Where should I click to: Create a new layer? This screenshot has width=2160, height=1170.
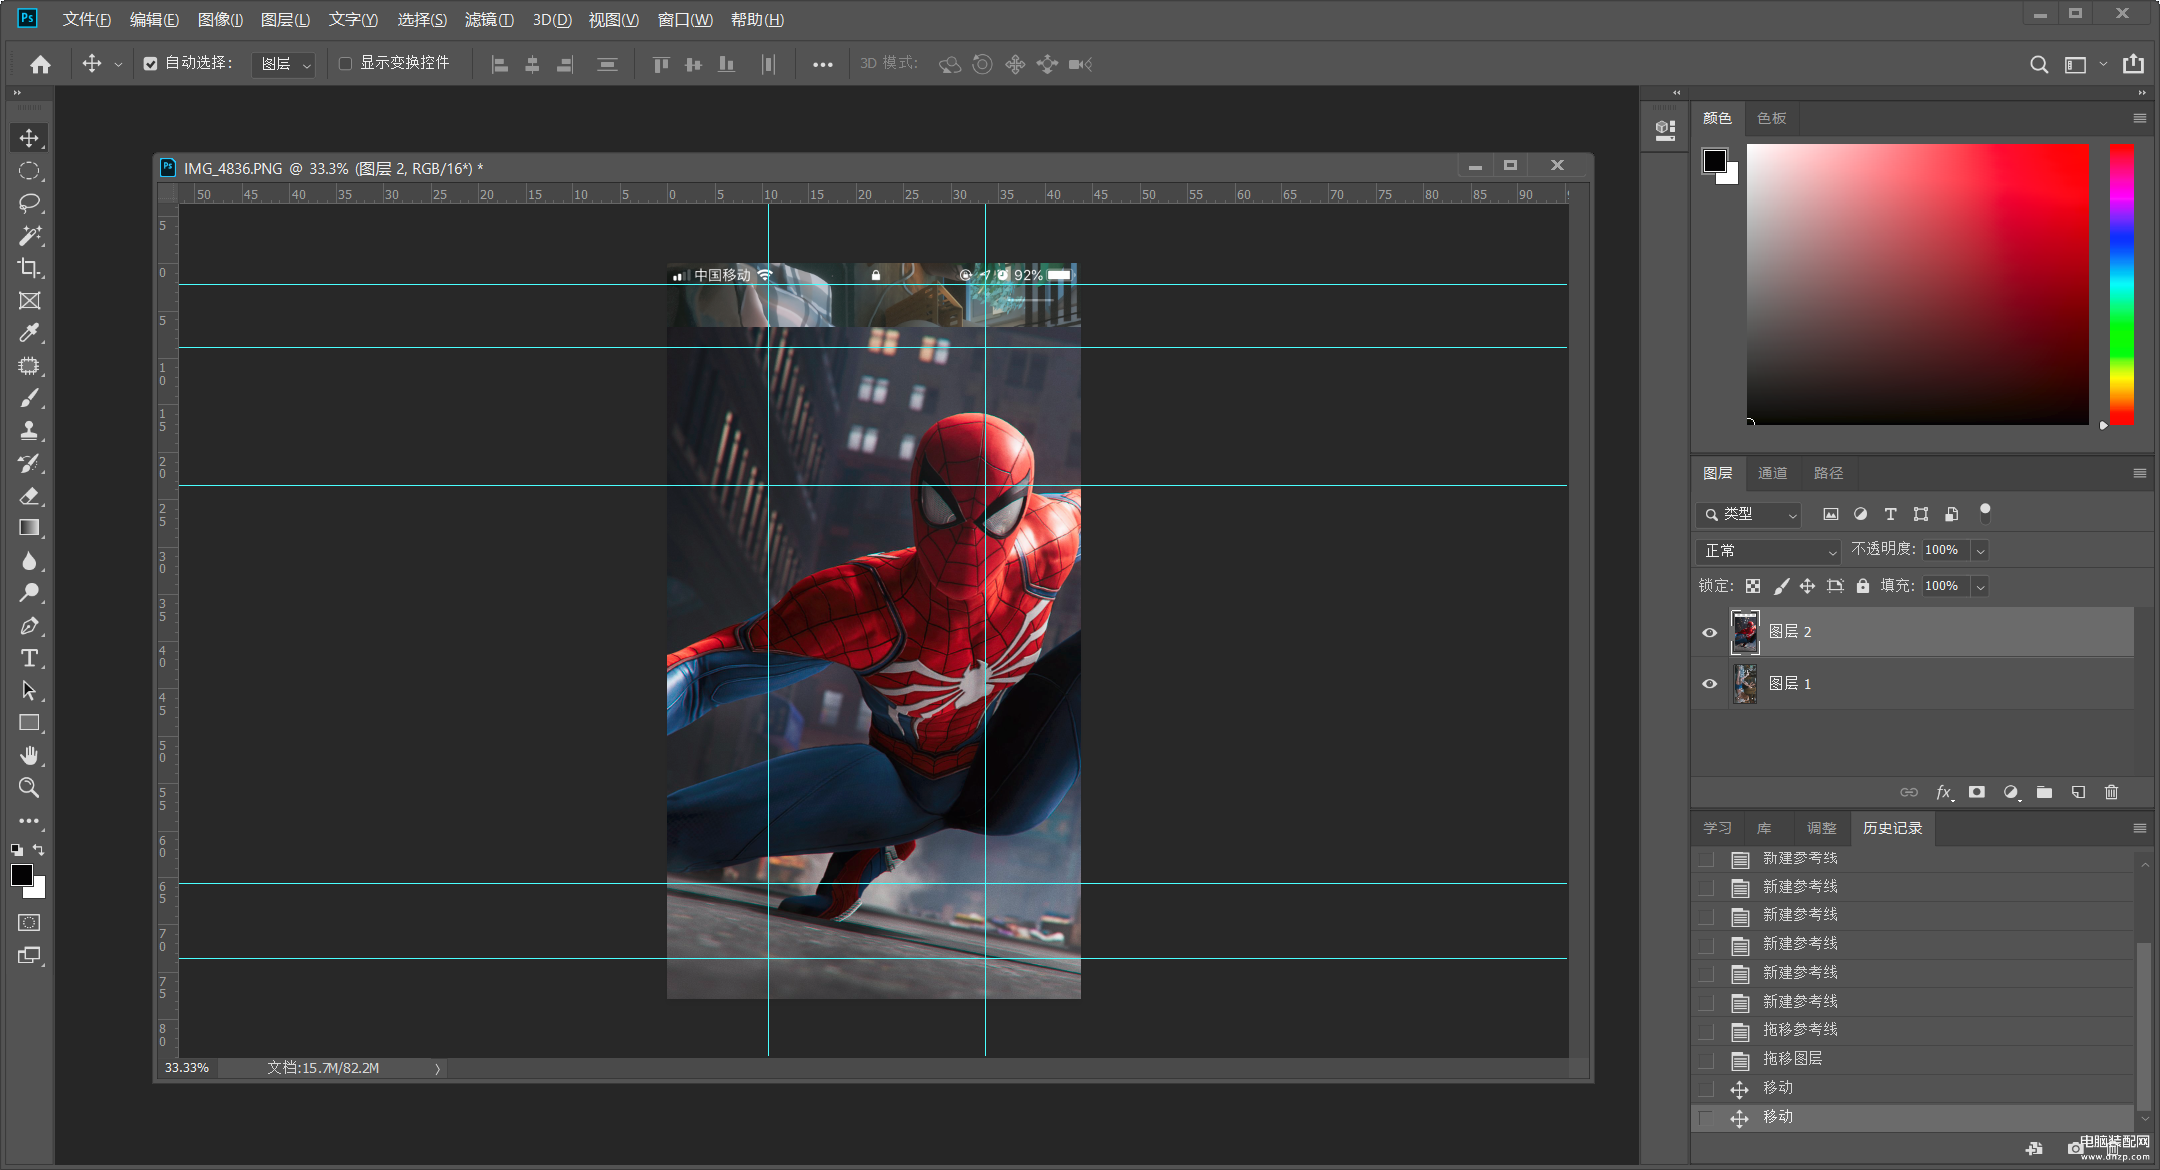coord(2078,792)
